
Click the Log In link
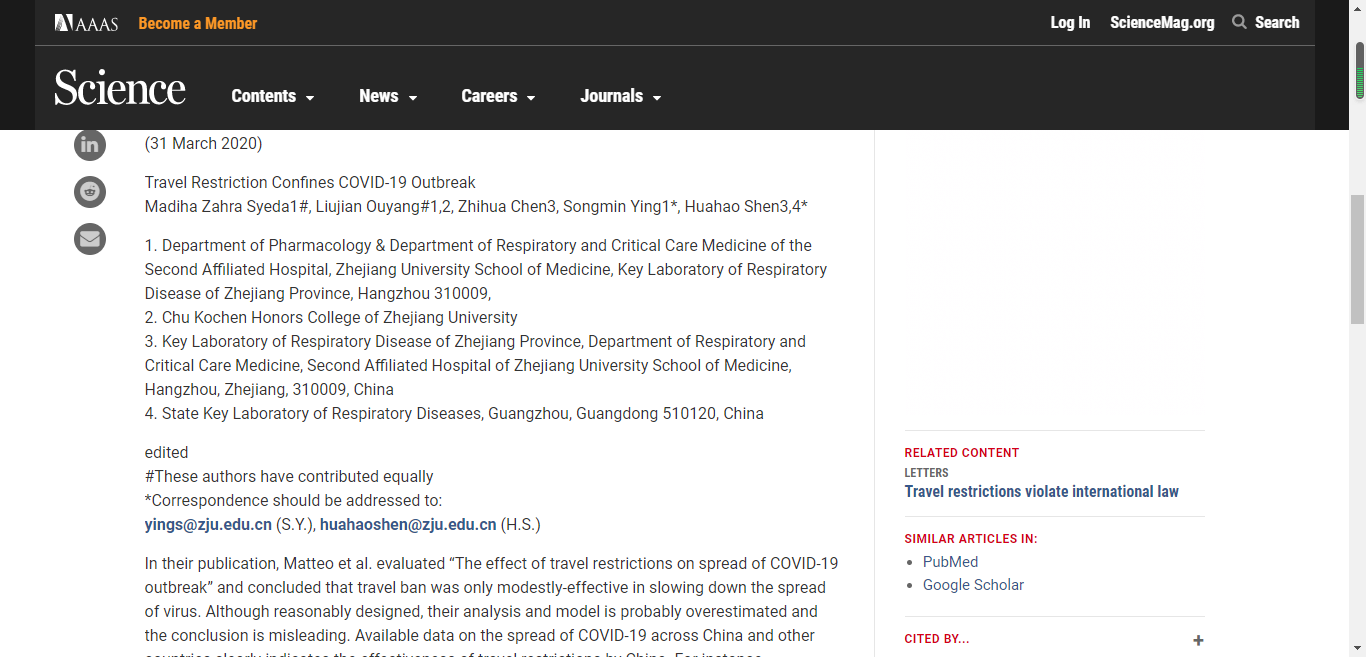pos(1070,22)
